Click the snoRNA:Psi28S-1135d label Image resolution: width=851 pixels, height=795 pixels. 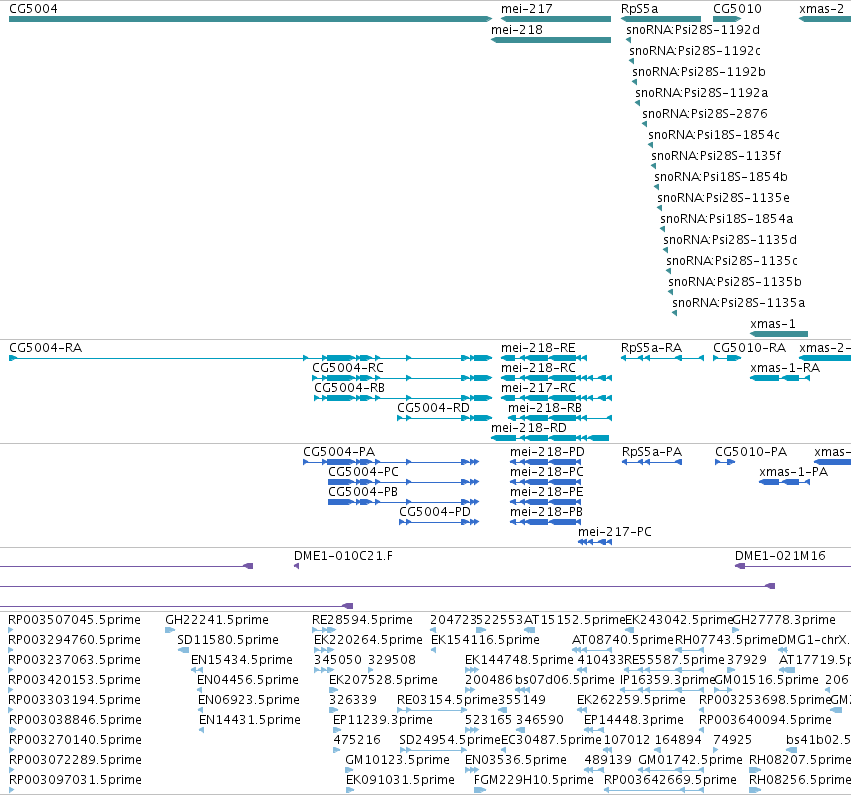pos(730,240)
